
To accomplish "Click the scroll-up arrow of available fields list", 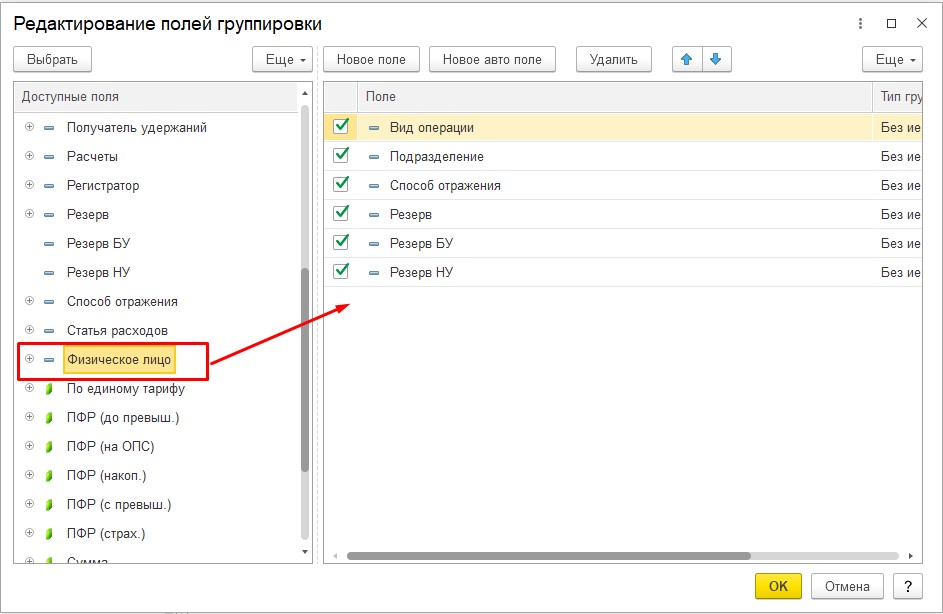I will (305, 94).
